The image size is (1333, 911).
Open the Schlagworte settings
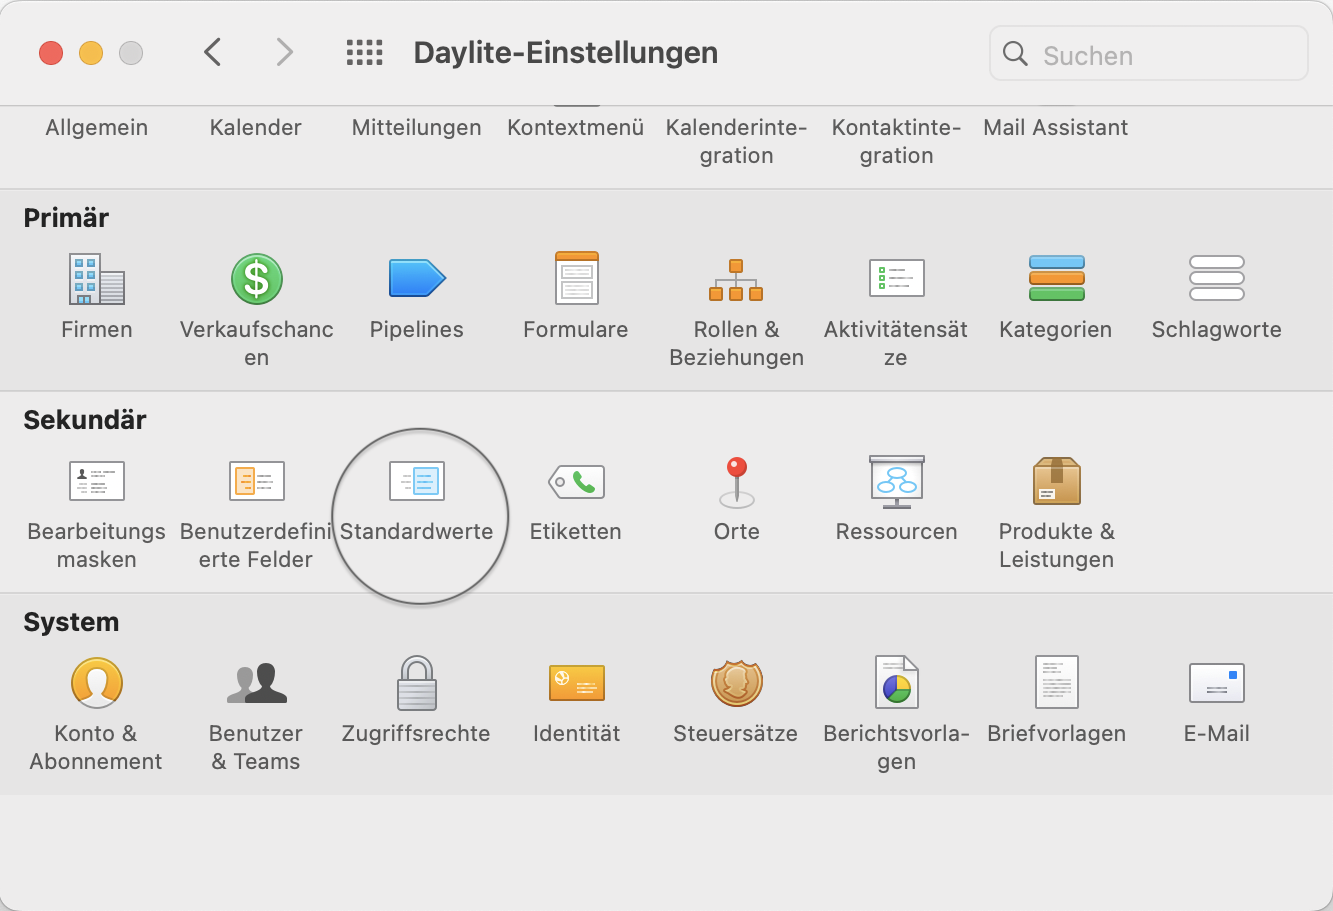1216,279
